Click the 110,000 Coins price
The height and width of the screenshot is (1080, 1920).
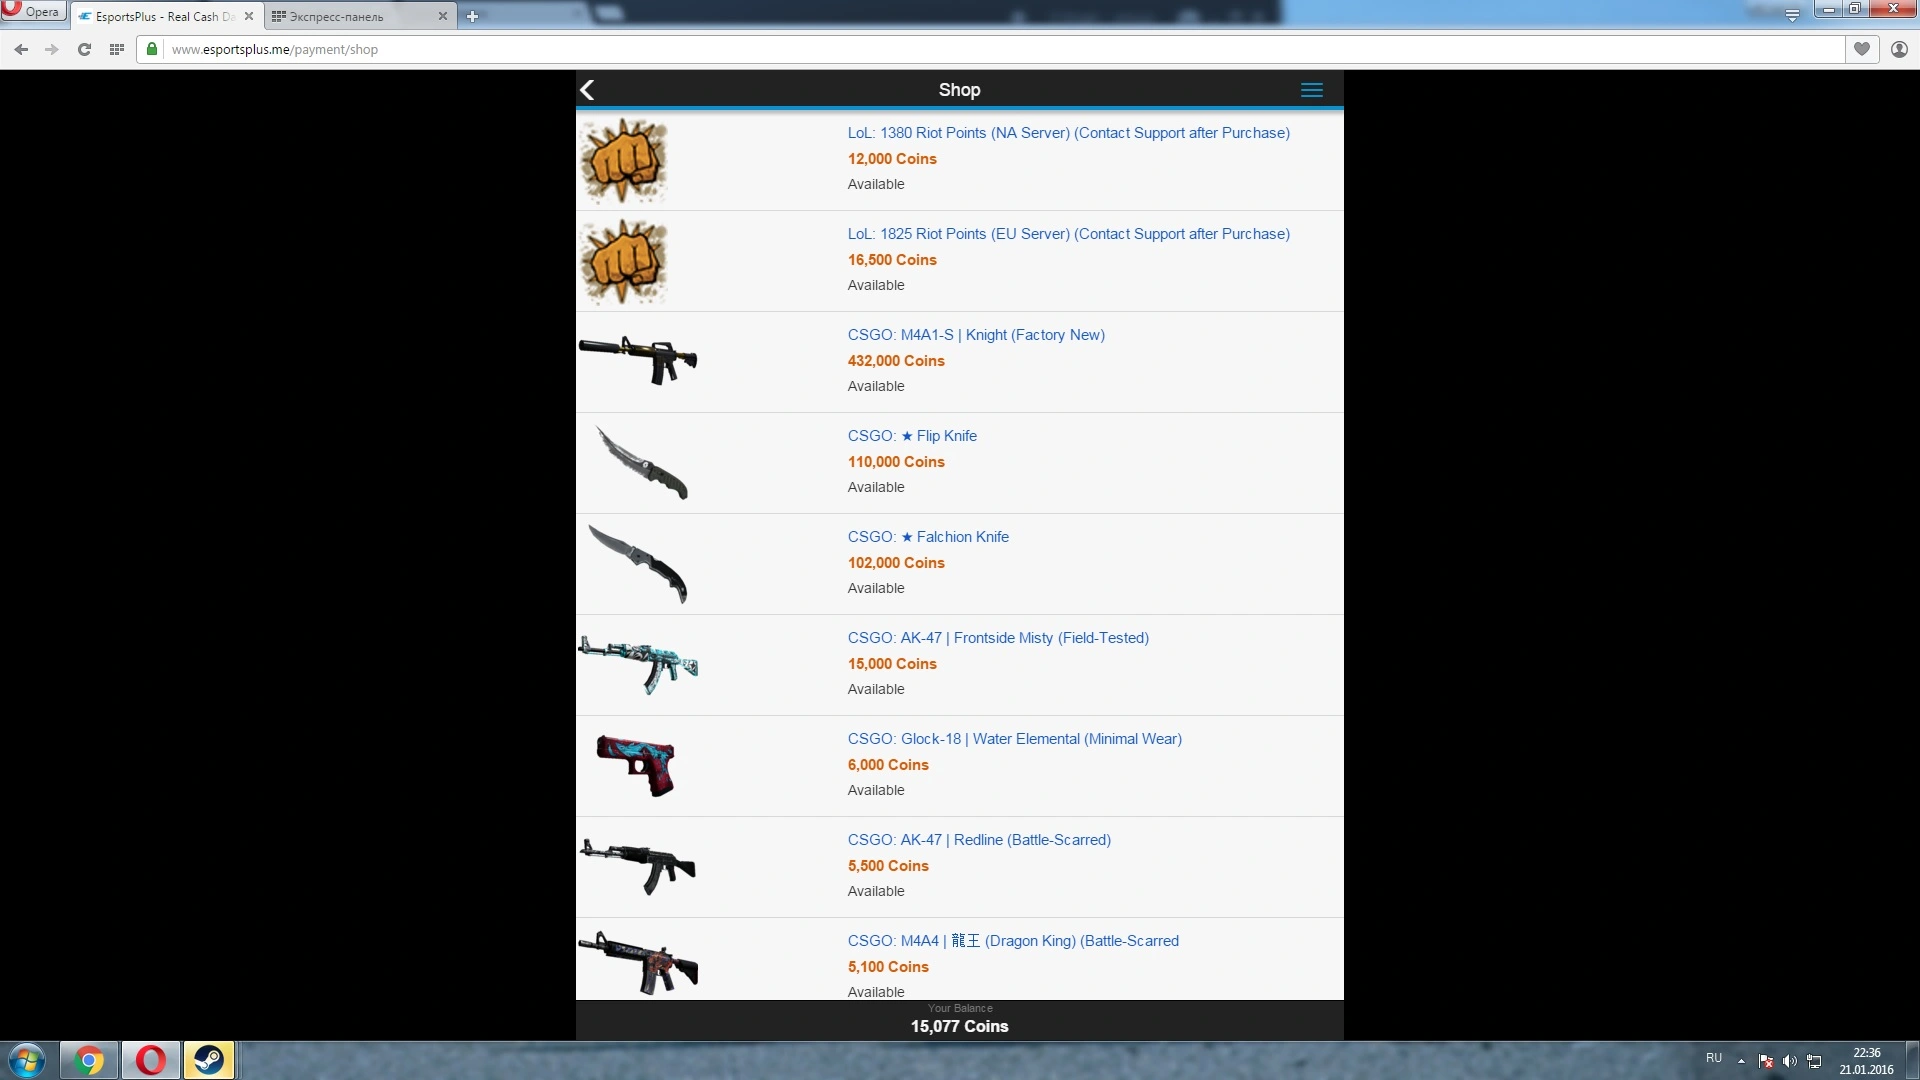pos(896,462)
